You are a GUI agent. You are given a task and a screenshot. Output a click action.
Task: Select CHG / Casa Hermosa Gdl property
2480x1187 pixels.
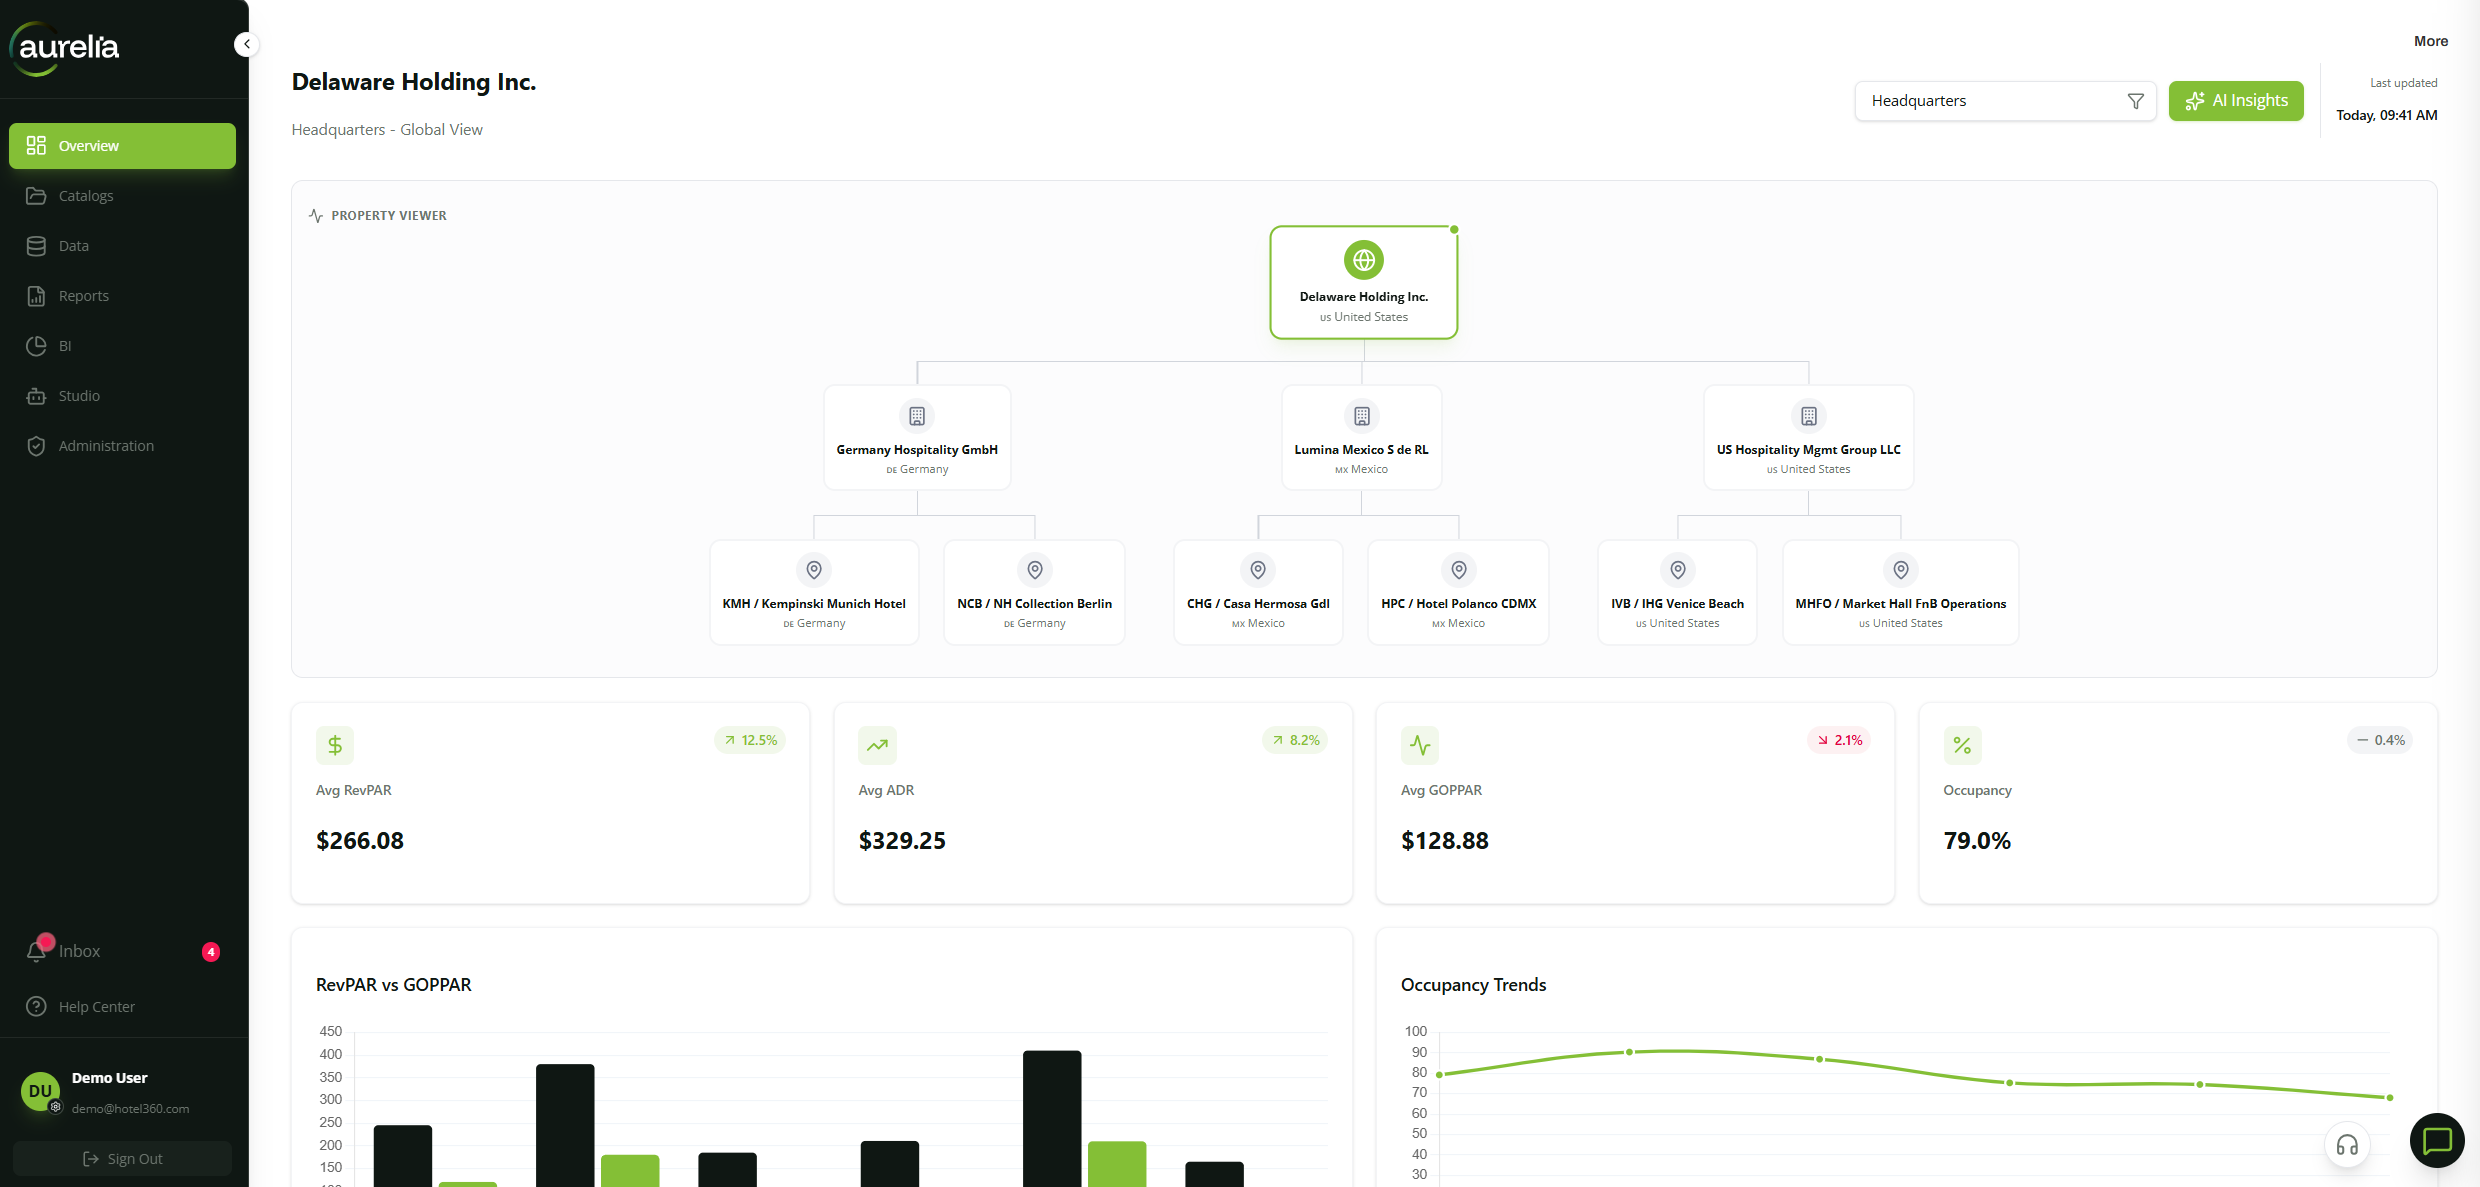pyautogui.click(x=1258, y=593)
